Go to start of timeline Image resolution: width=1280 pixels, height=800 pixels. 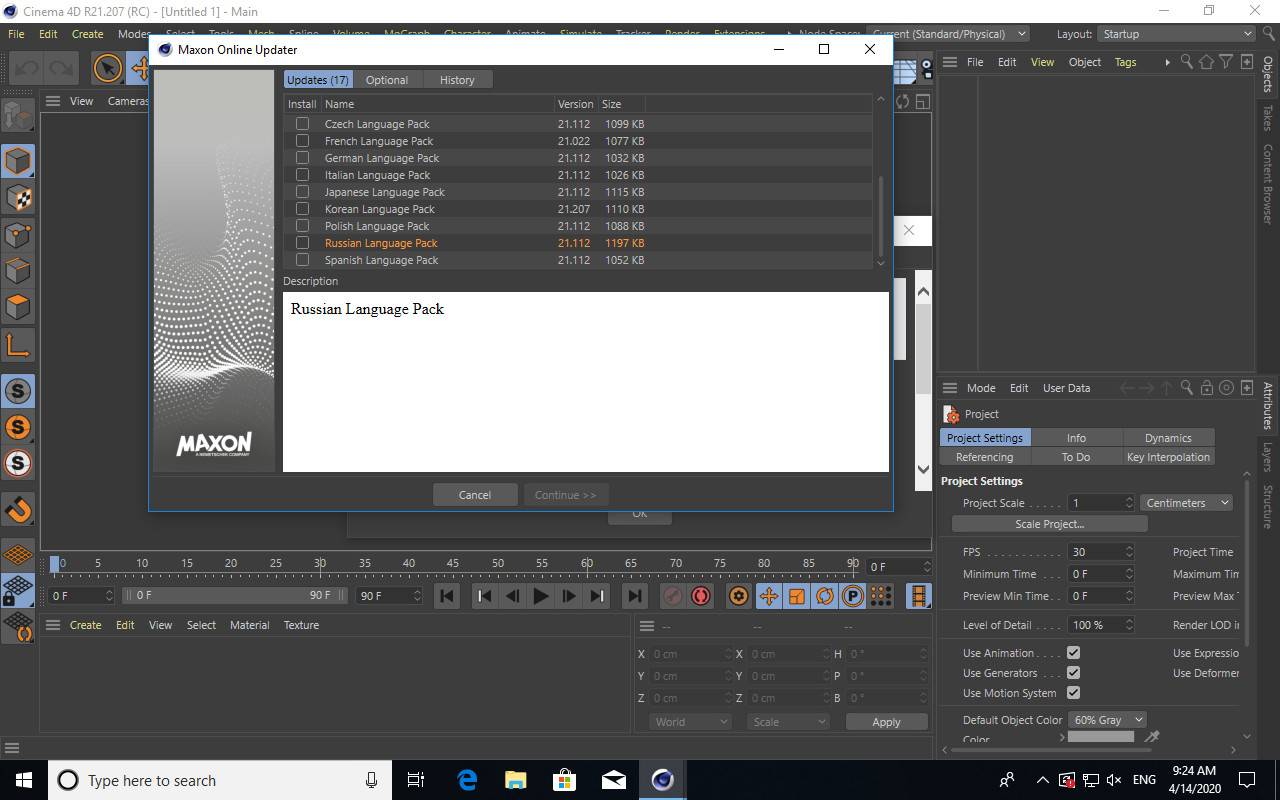[447, 596]
